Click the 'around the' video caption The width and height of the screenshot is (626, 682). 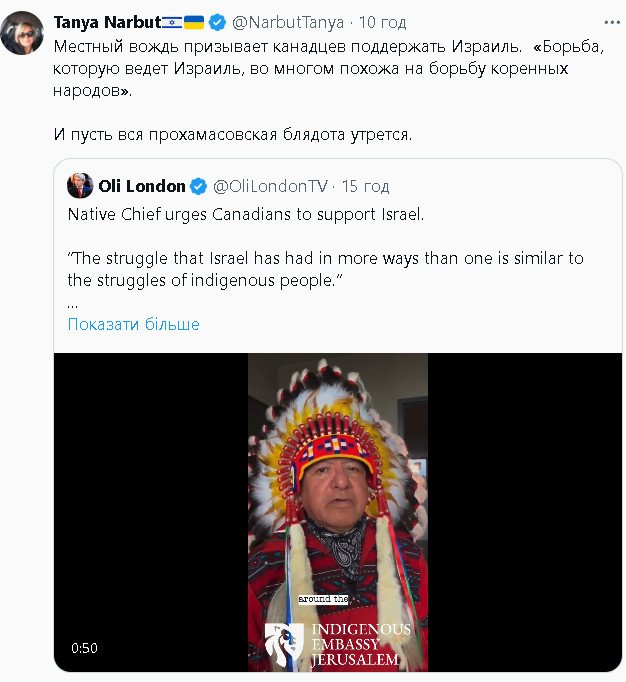point(322,599)
